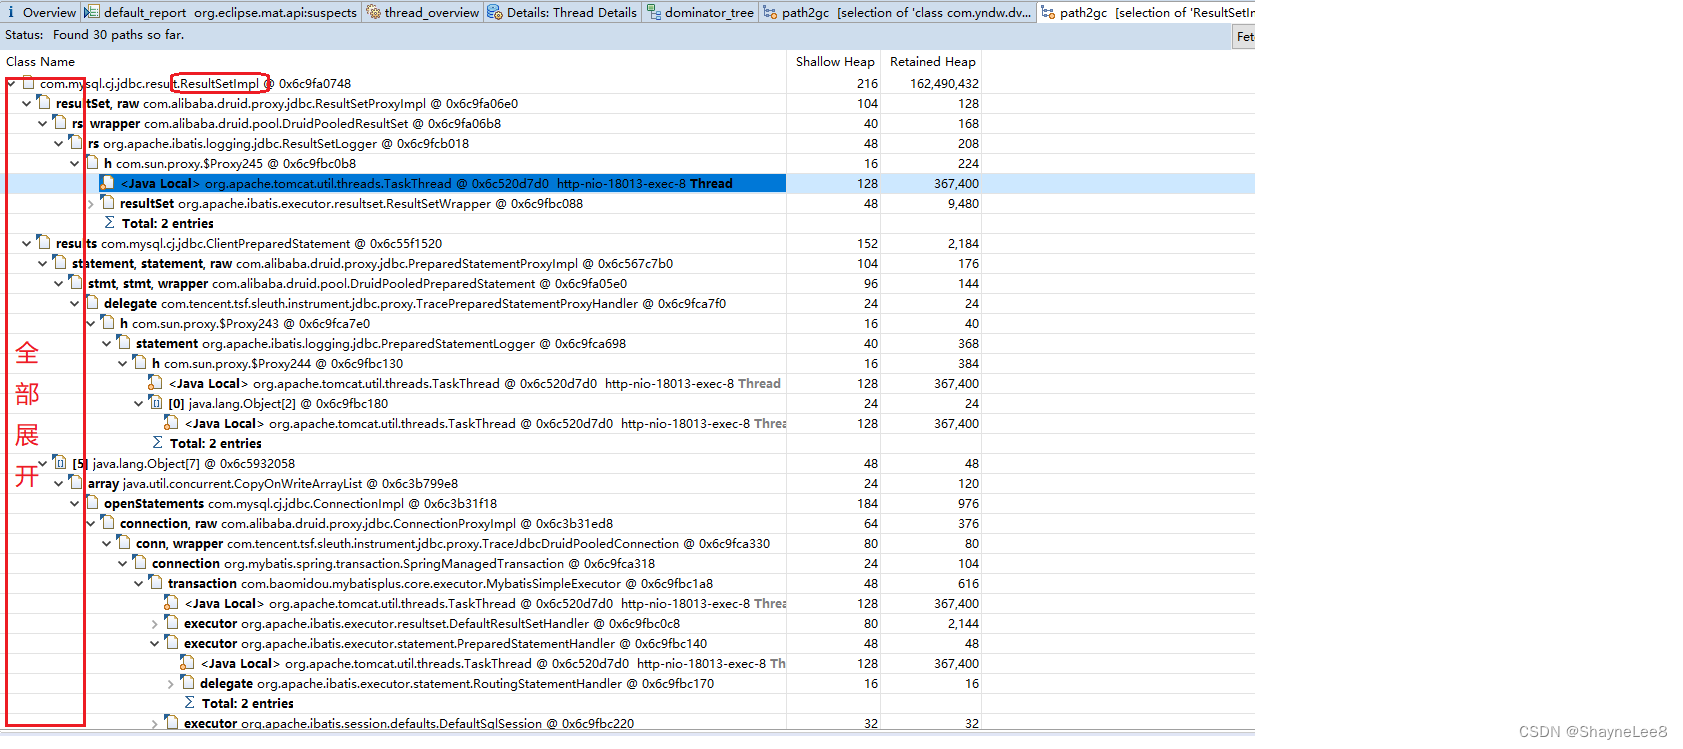The width and height of the screenshot is (1683, 749).
Task: Click the 162,490,432 retained heap value
Action: (944, 84)
